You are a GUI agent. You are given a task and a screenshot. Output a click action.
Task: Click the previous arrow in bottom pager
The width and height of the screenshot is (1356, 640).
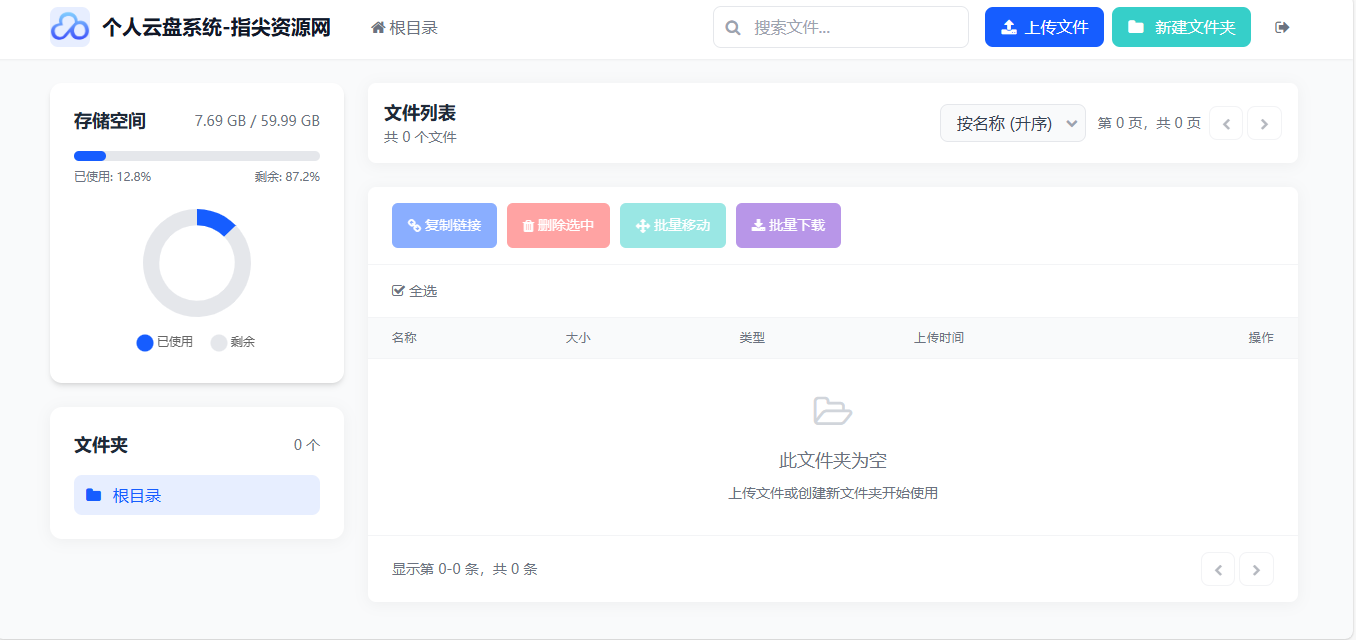[1217, 570]
